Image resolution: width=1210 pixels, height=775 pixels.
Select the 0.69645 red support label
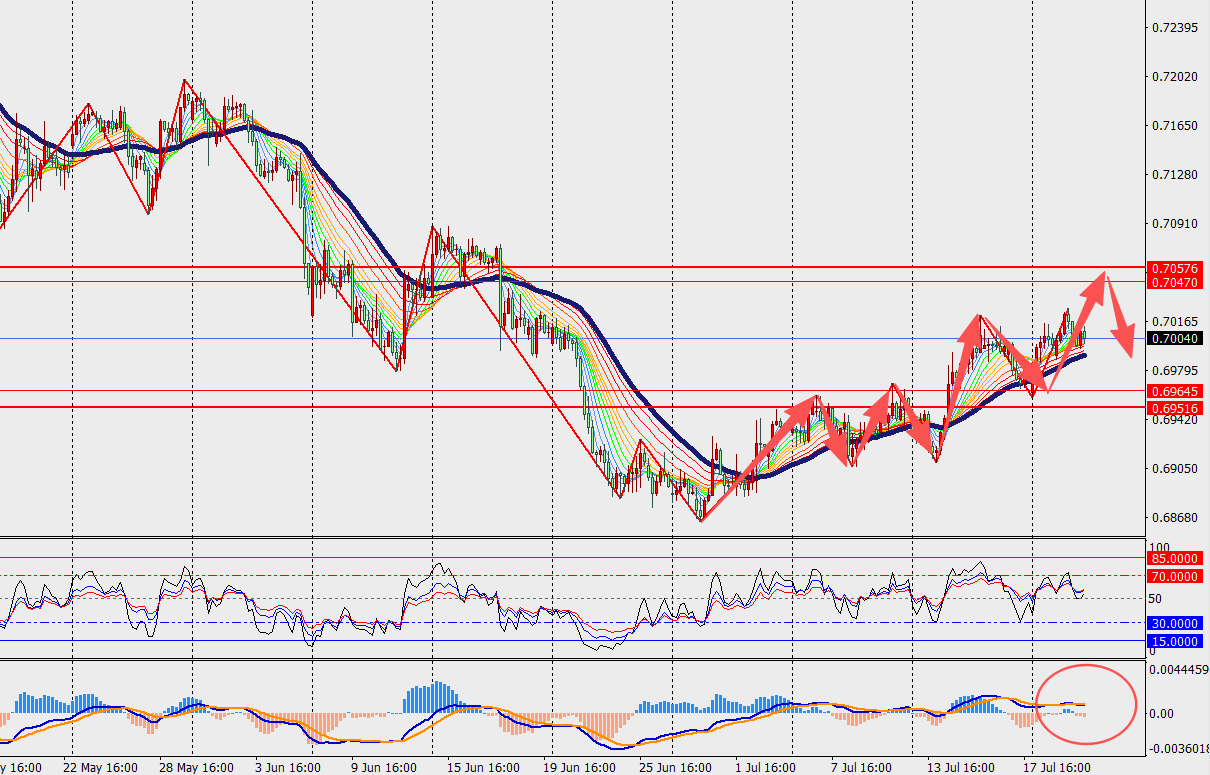click(1175, 391)
